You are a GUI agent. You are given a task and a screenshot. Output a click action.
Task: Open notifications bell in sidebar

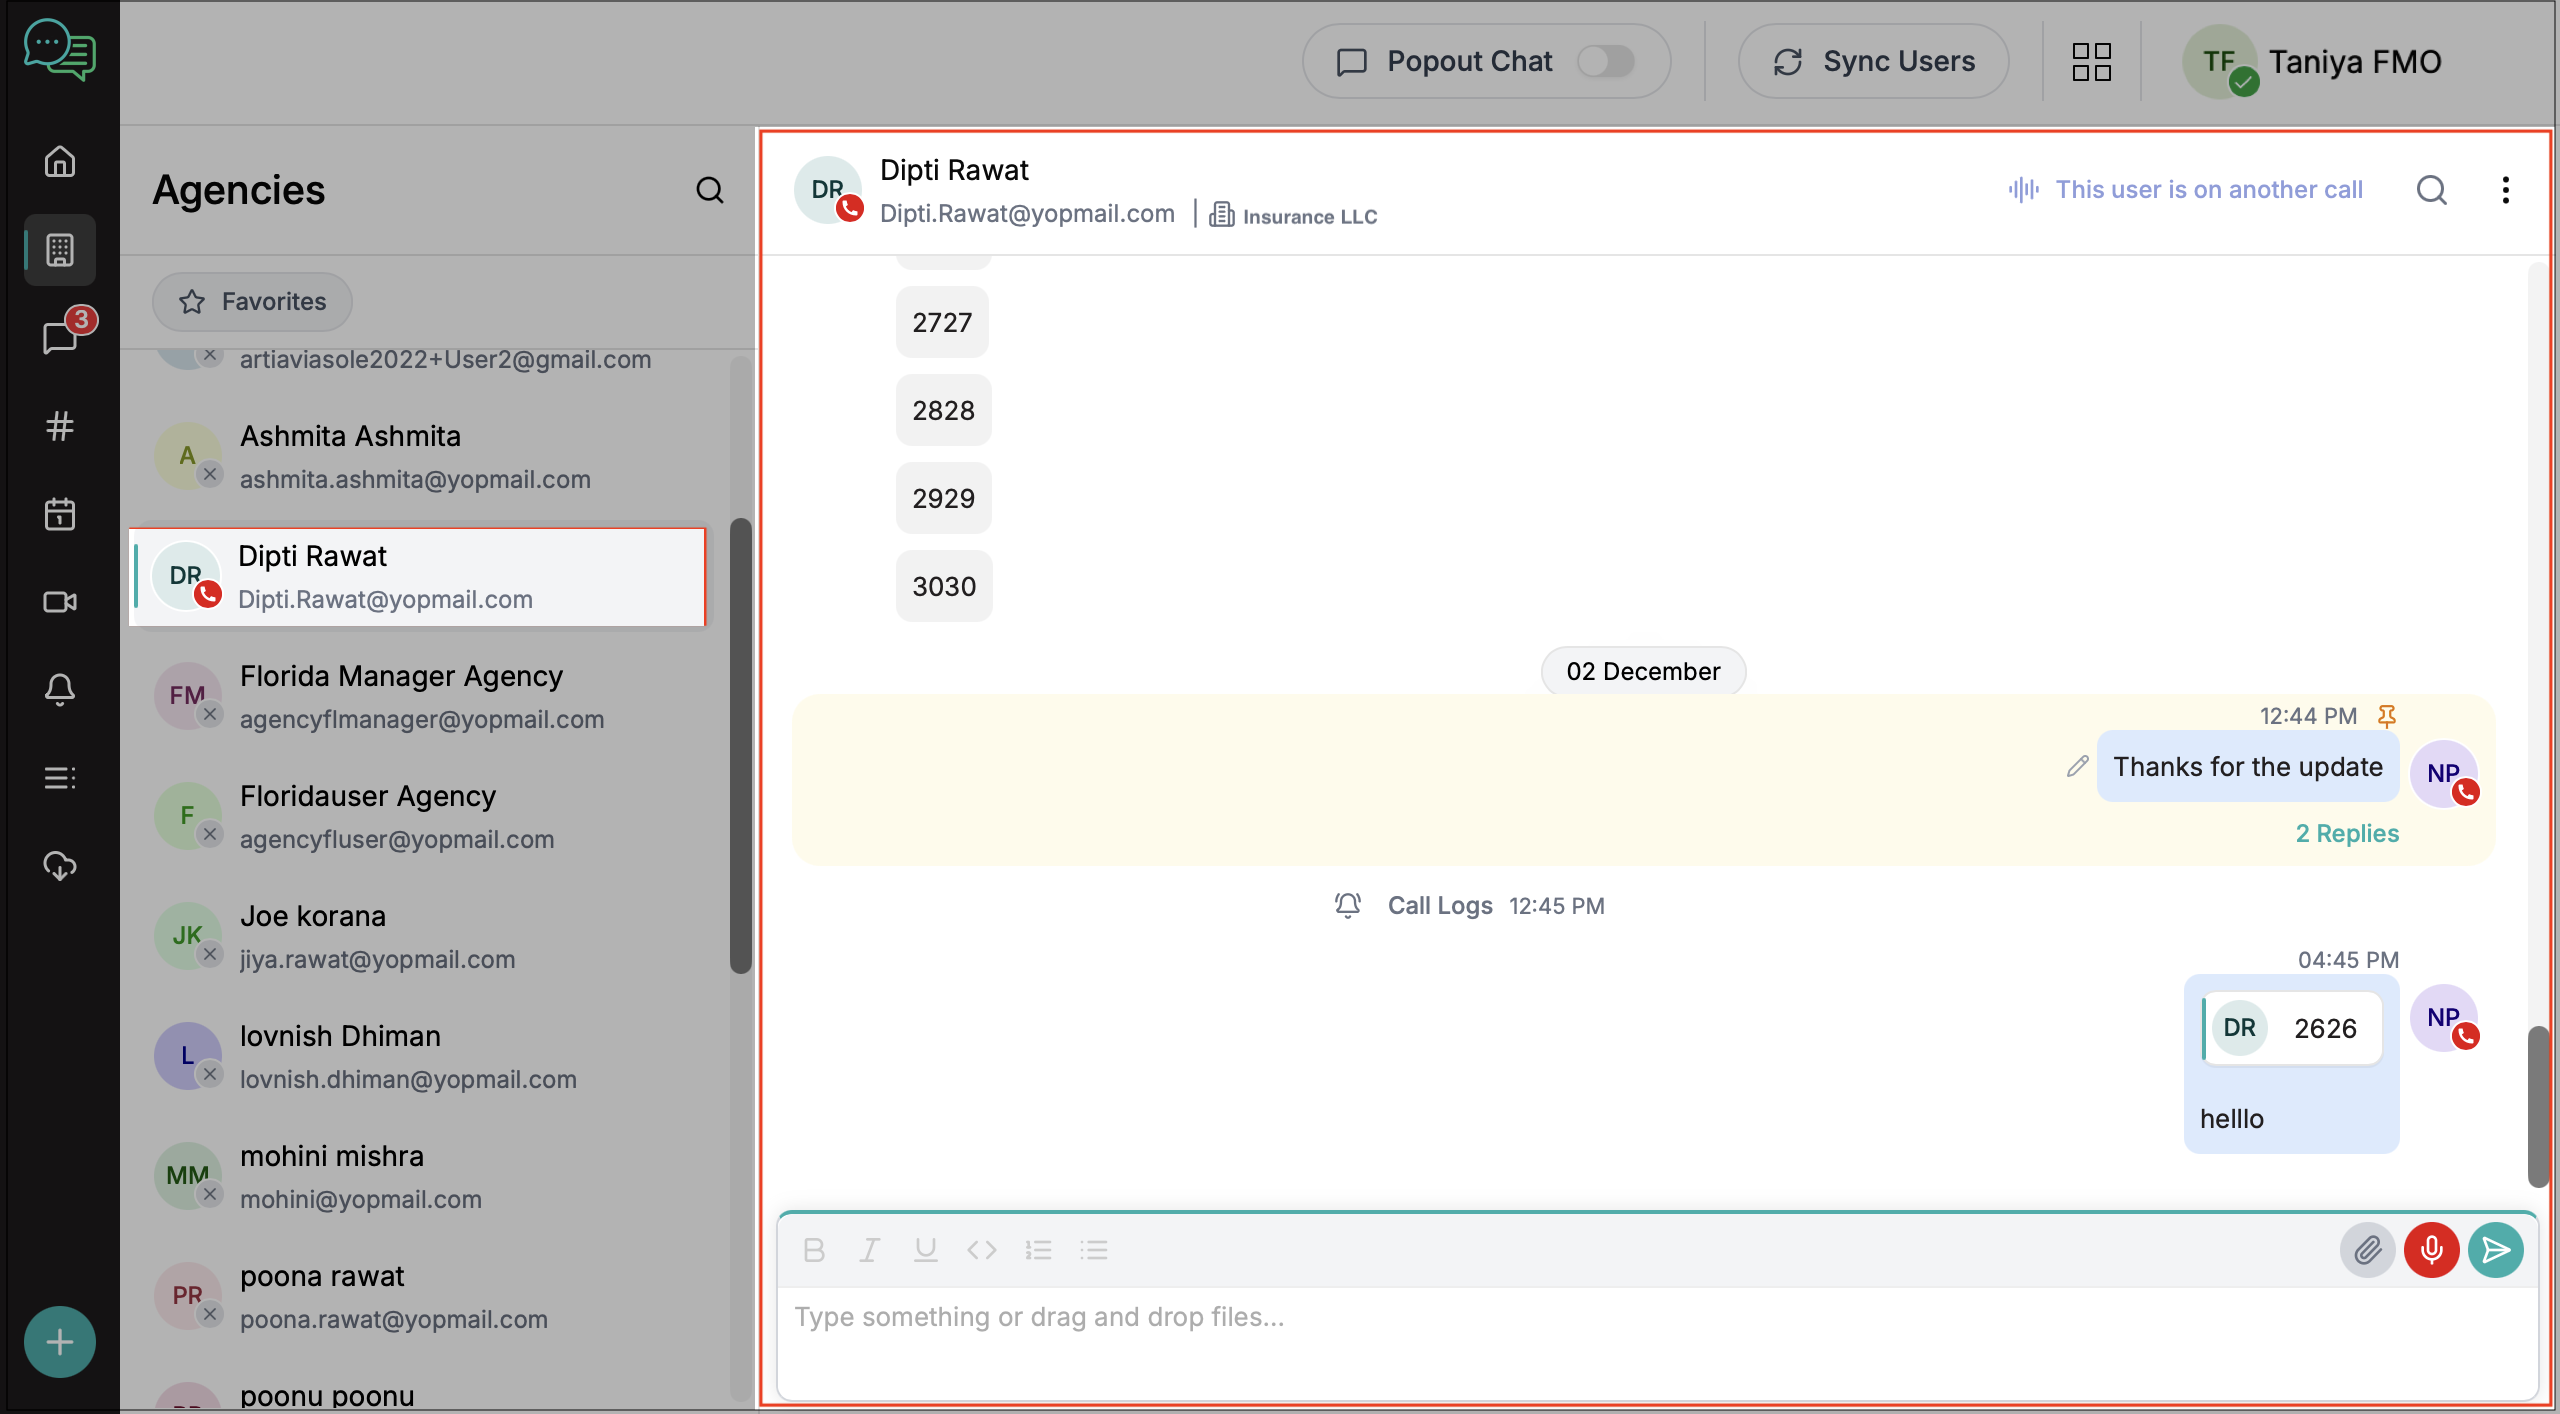[x=60, y=690]
